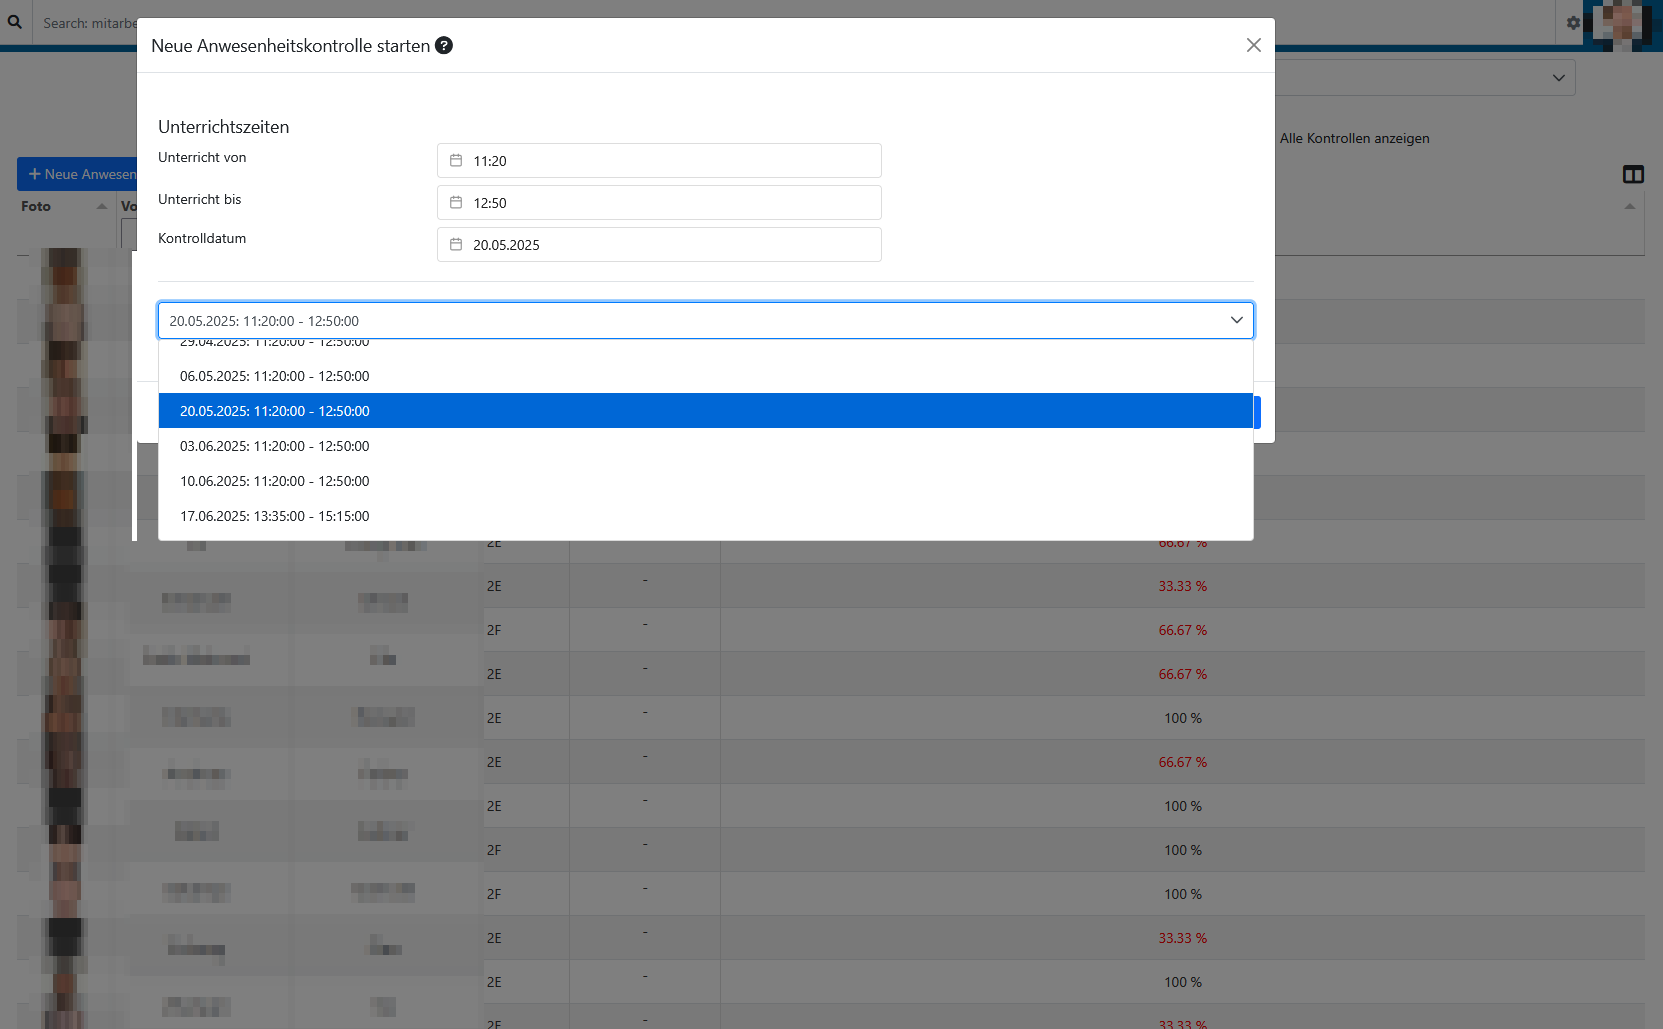This screenshot has height=1029, width=1663.
Task: Click the help question mark icon
Action: pyautogui.click(x=444, y=45)
